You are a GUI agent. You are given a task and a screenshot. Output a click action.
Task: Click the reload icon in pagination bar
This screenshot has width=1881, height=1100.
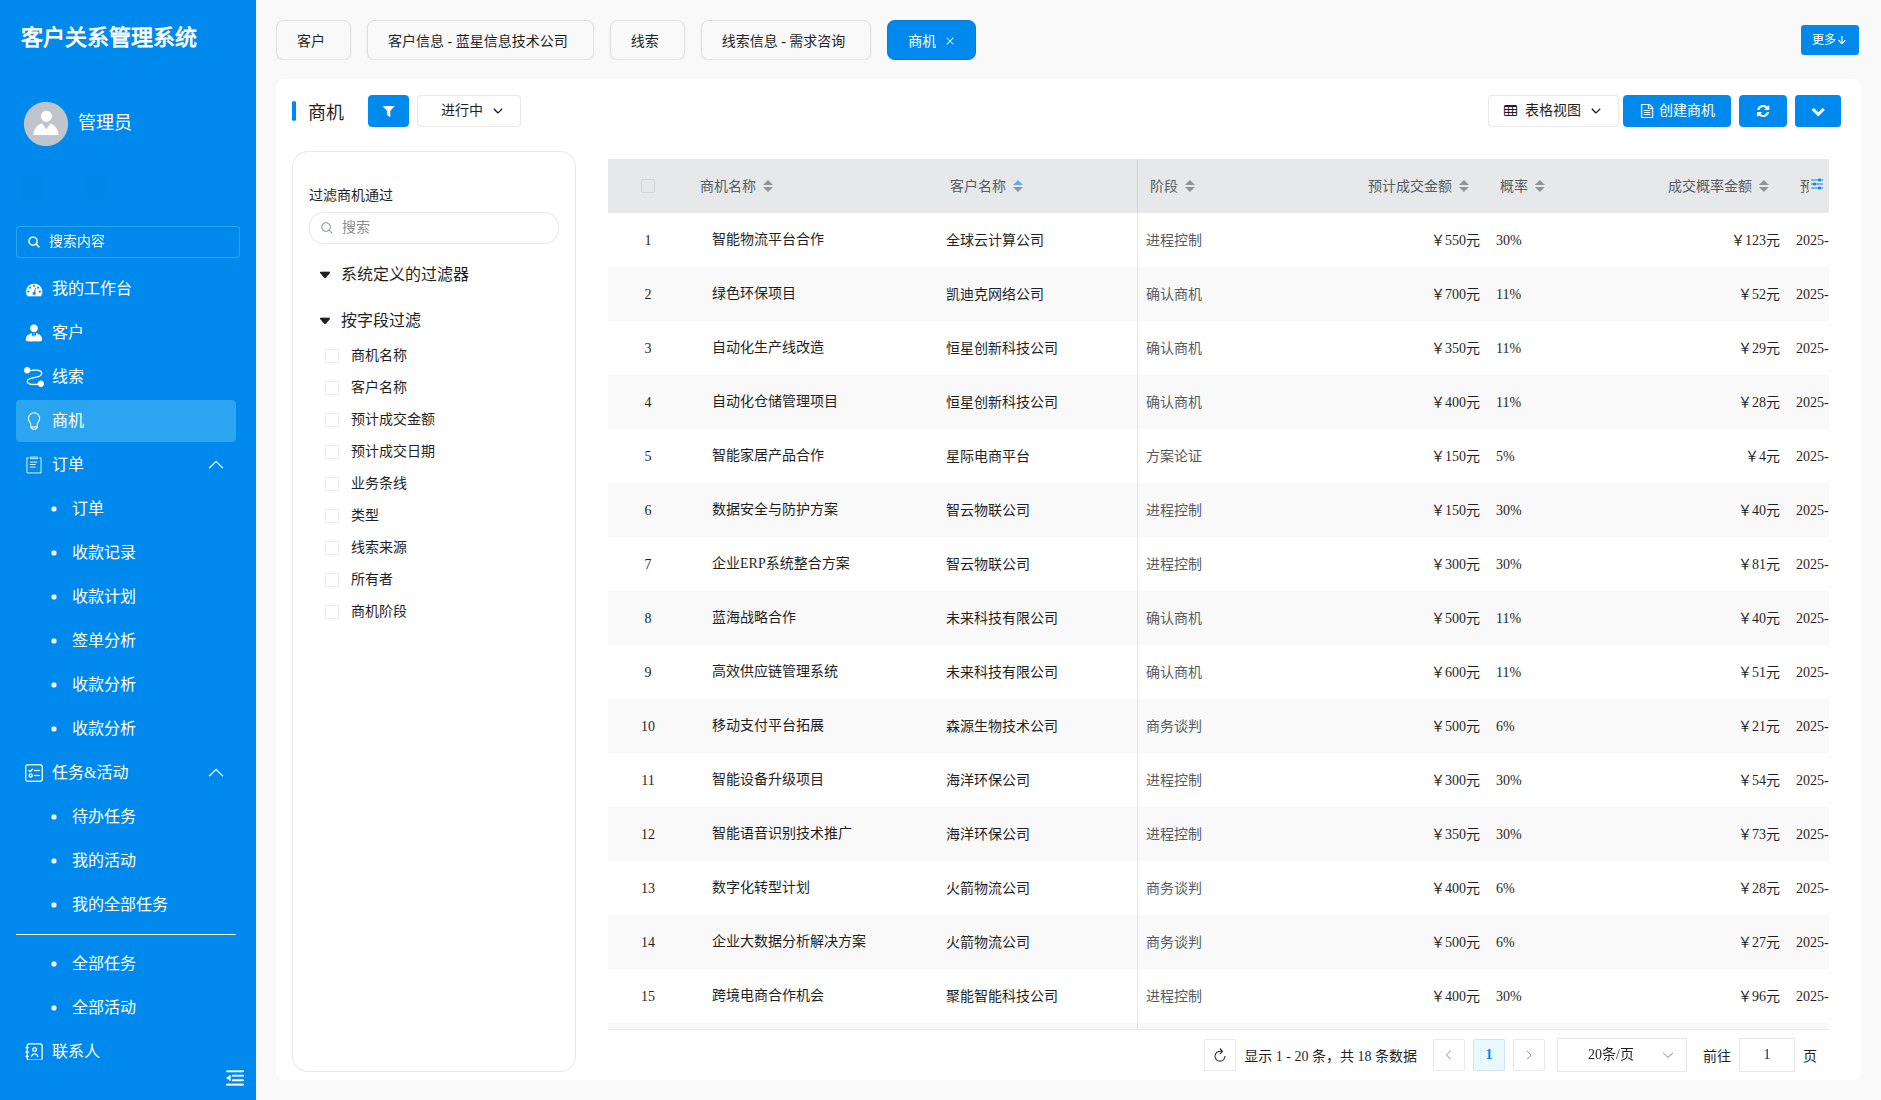pyautogui.click(x=1220, y=1055)
